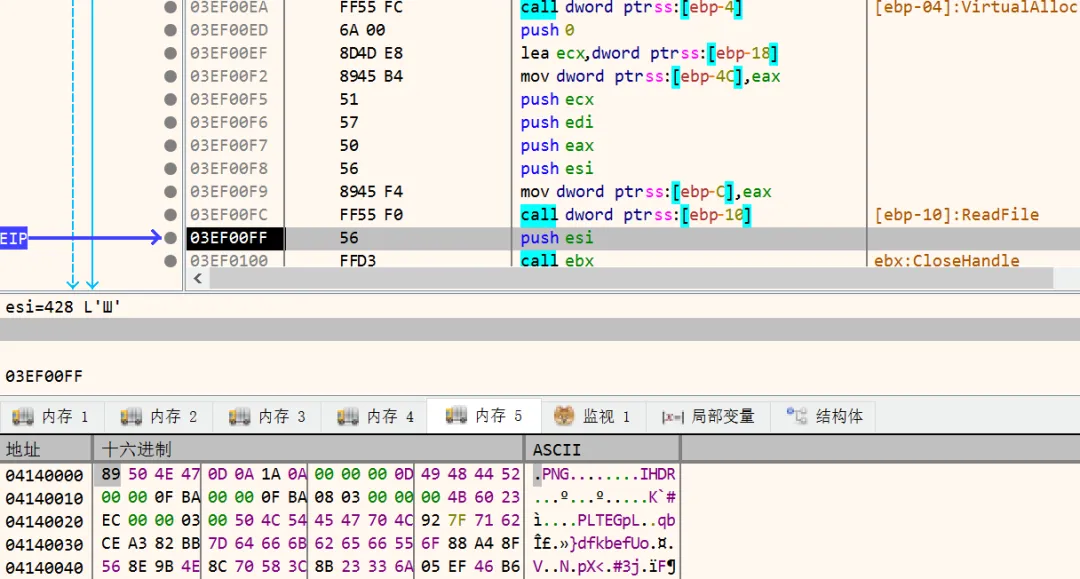Select the call [ebp-10] instruction

pos(636,215)
